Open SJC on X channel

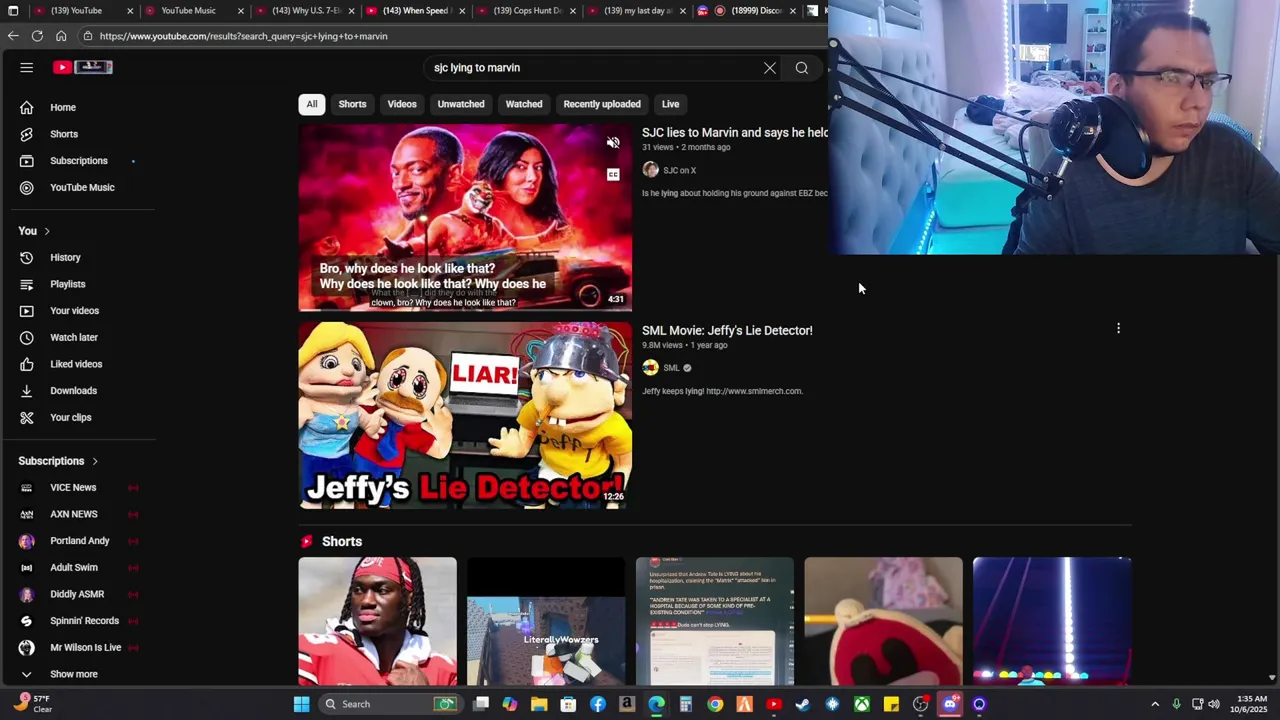click(679, 170)
